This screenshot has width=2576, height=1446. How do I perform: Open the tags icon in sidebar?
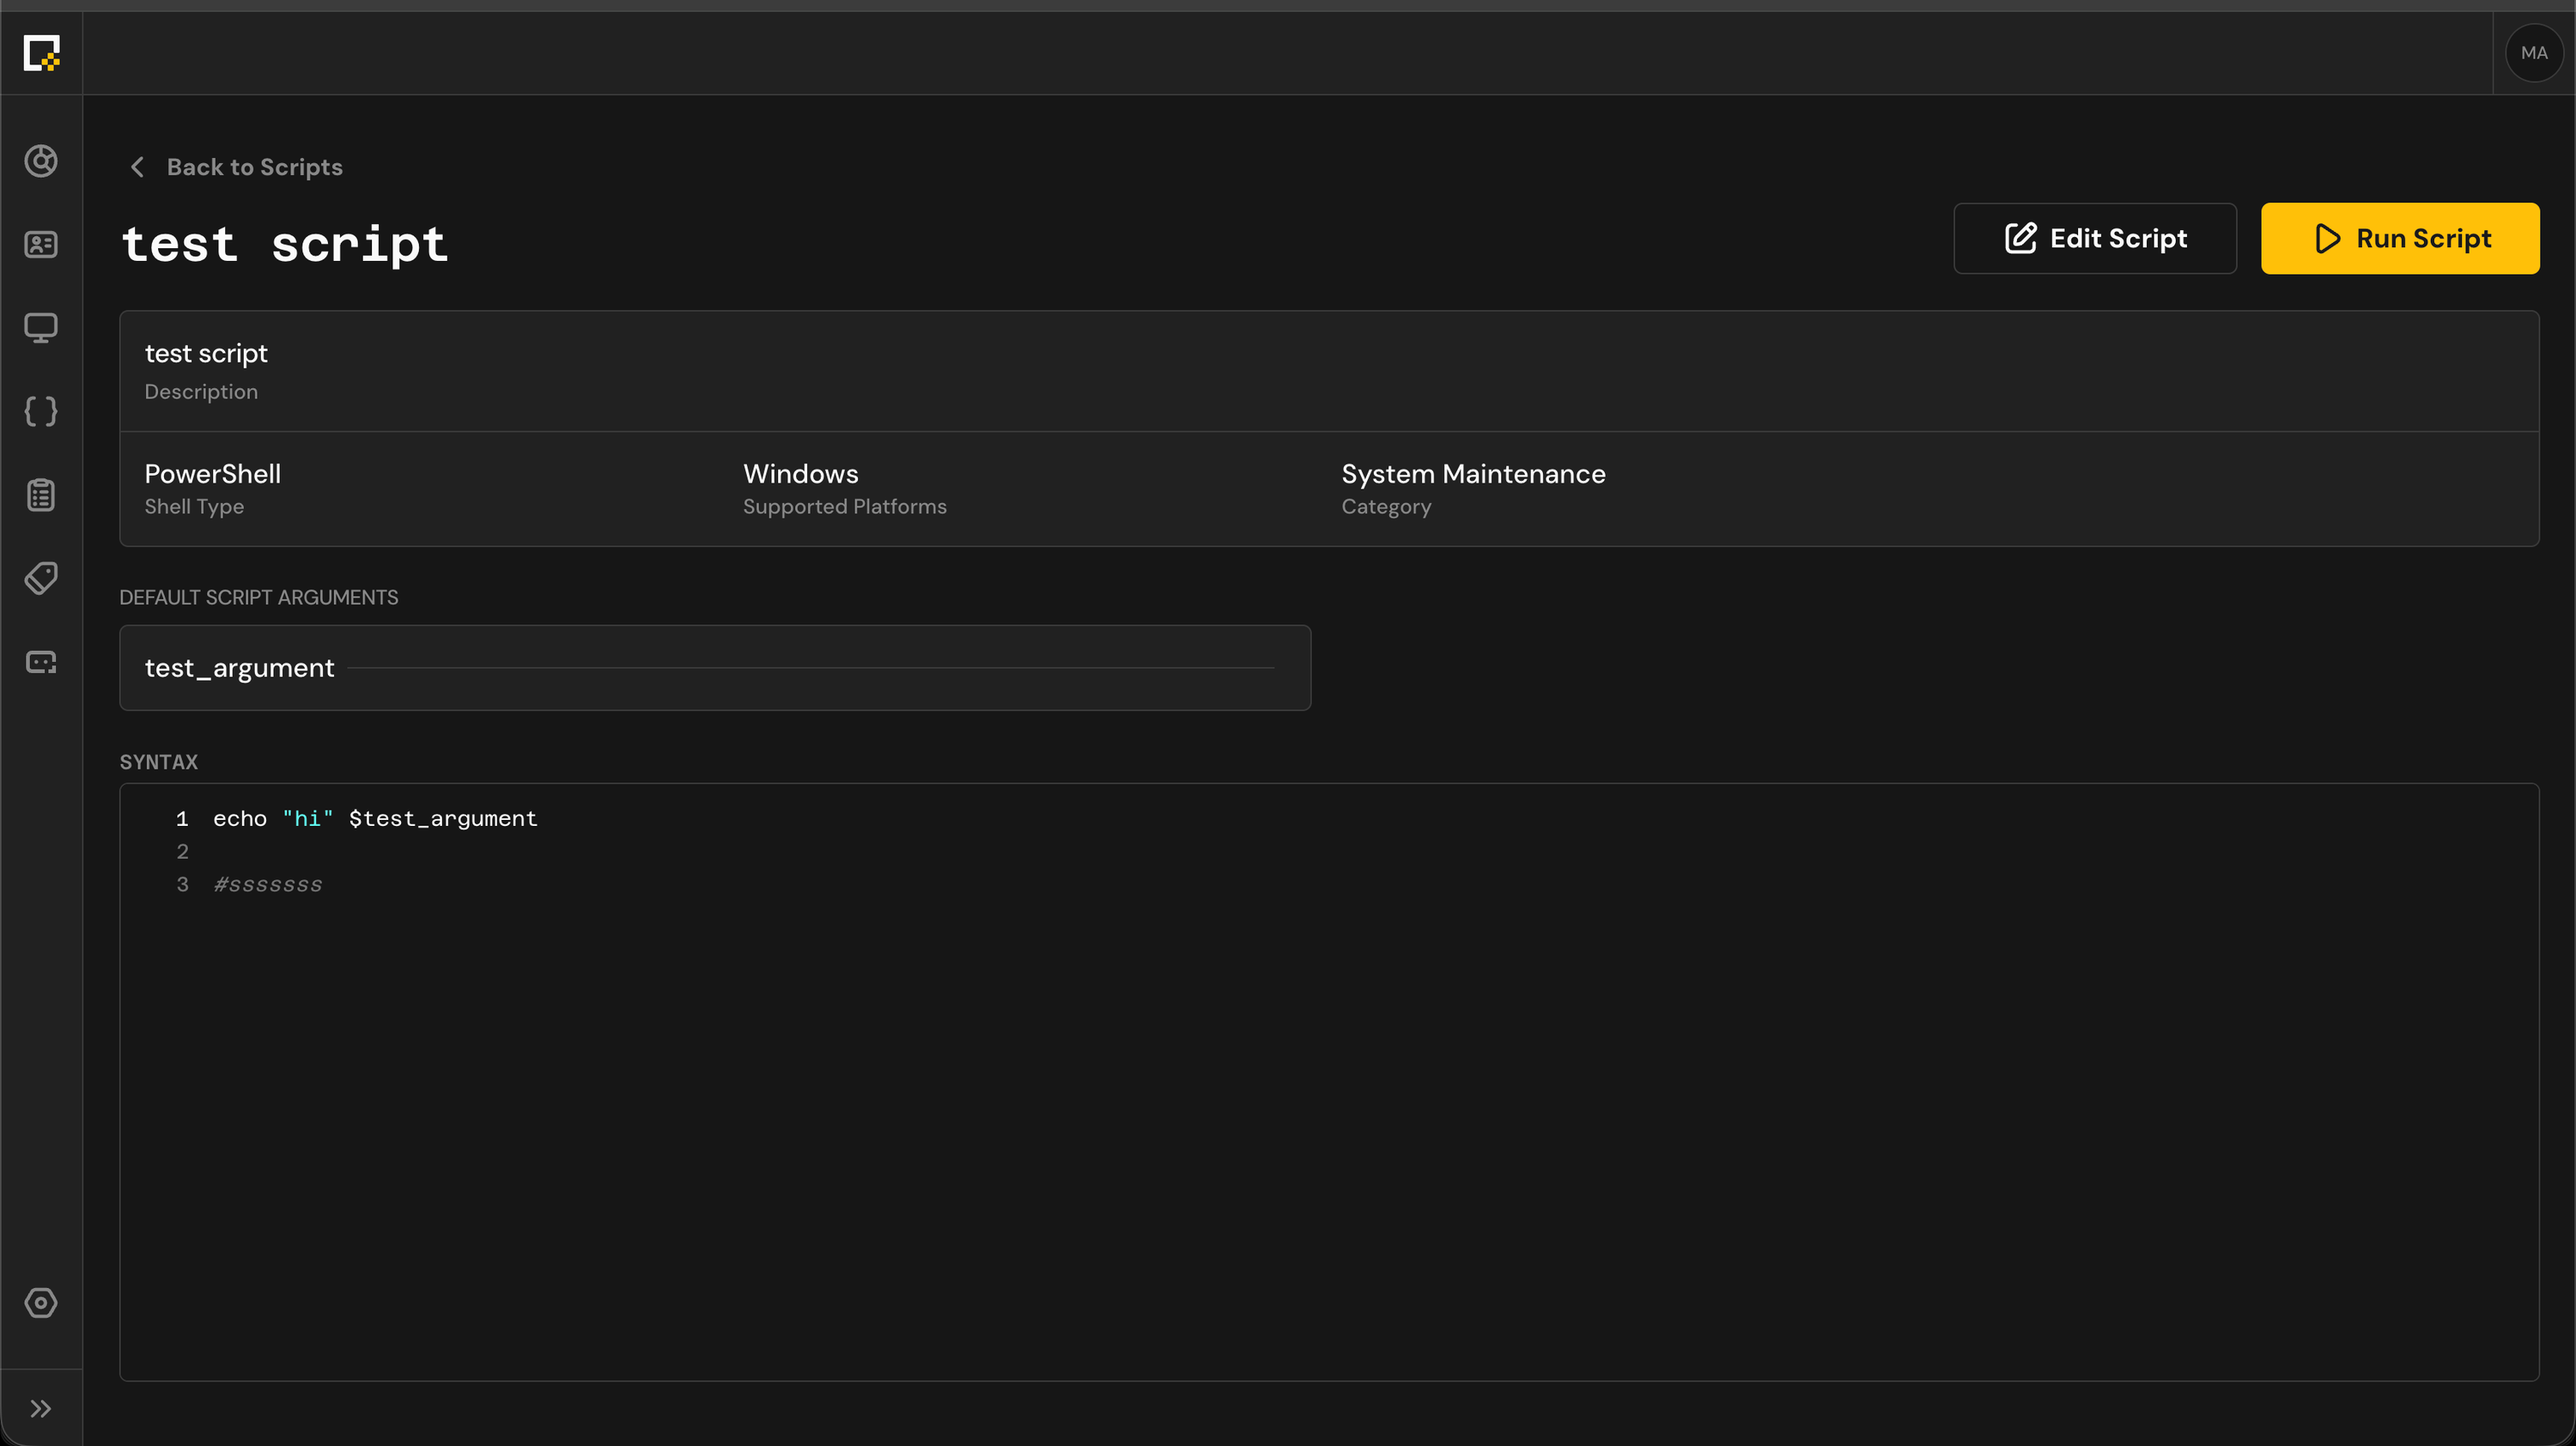[41, 578]
